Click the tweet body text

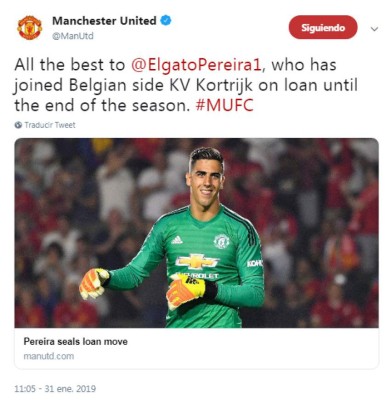(186, 85)
